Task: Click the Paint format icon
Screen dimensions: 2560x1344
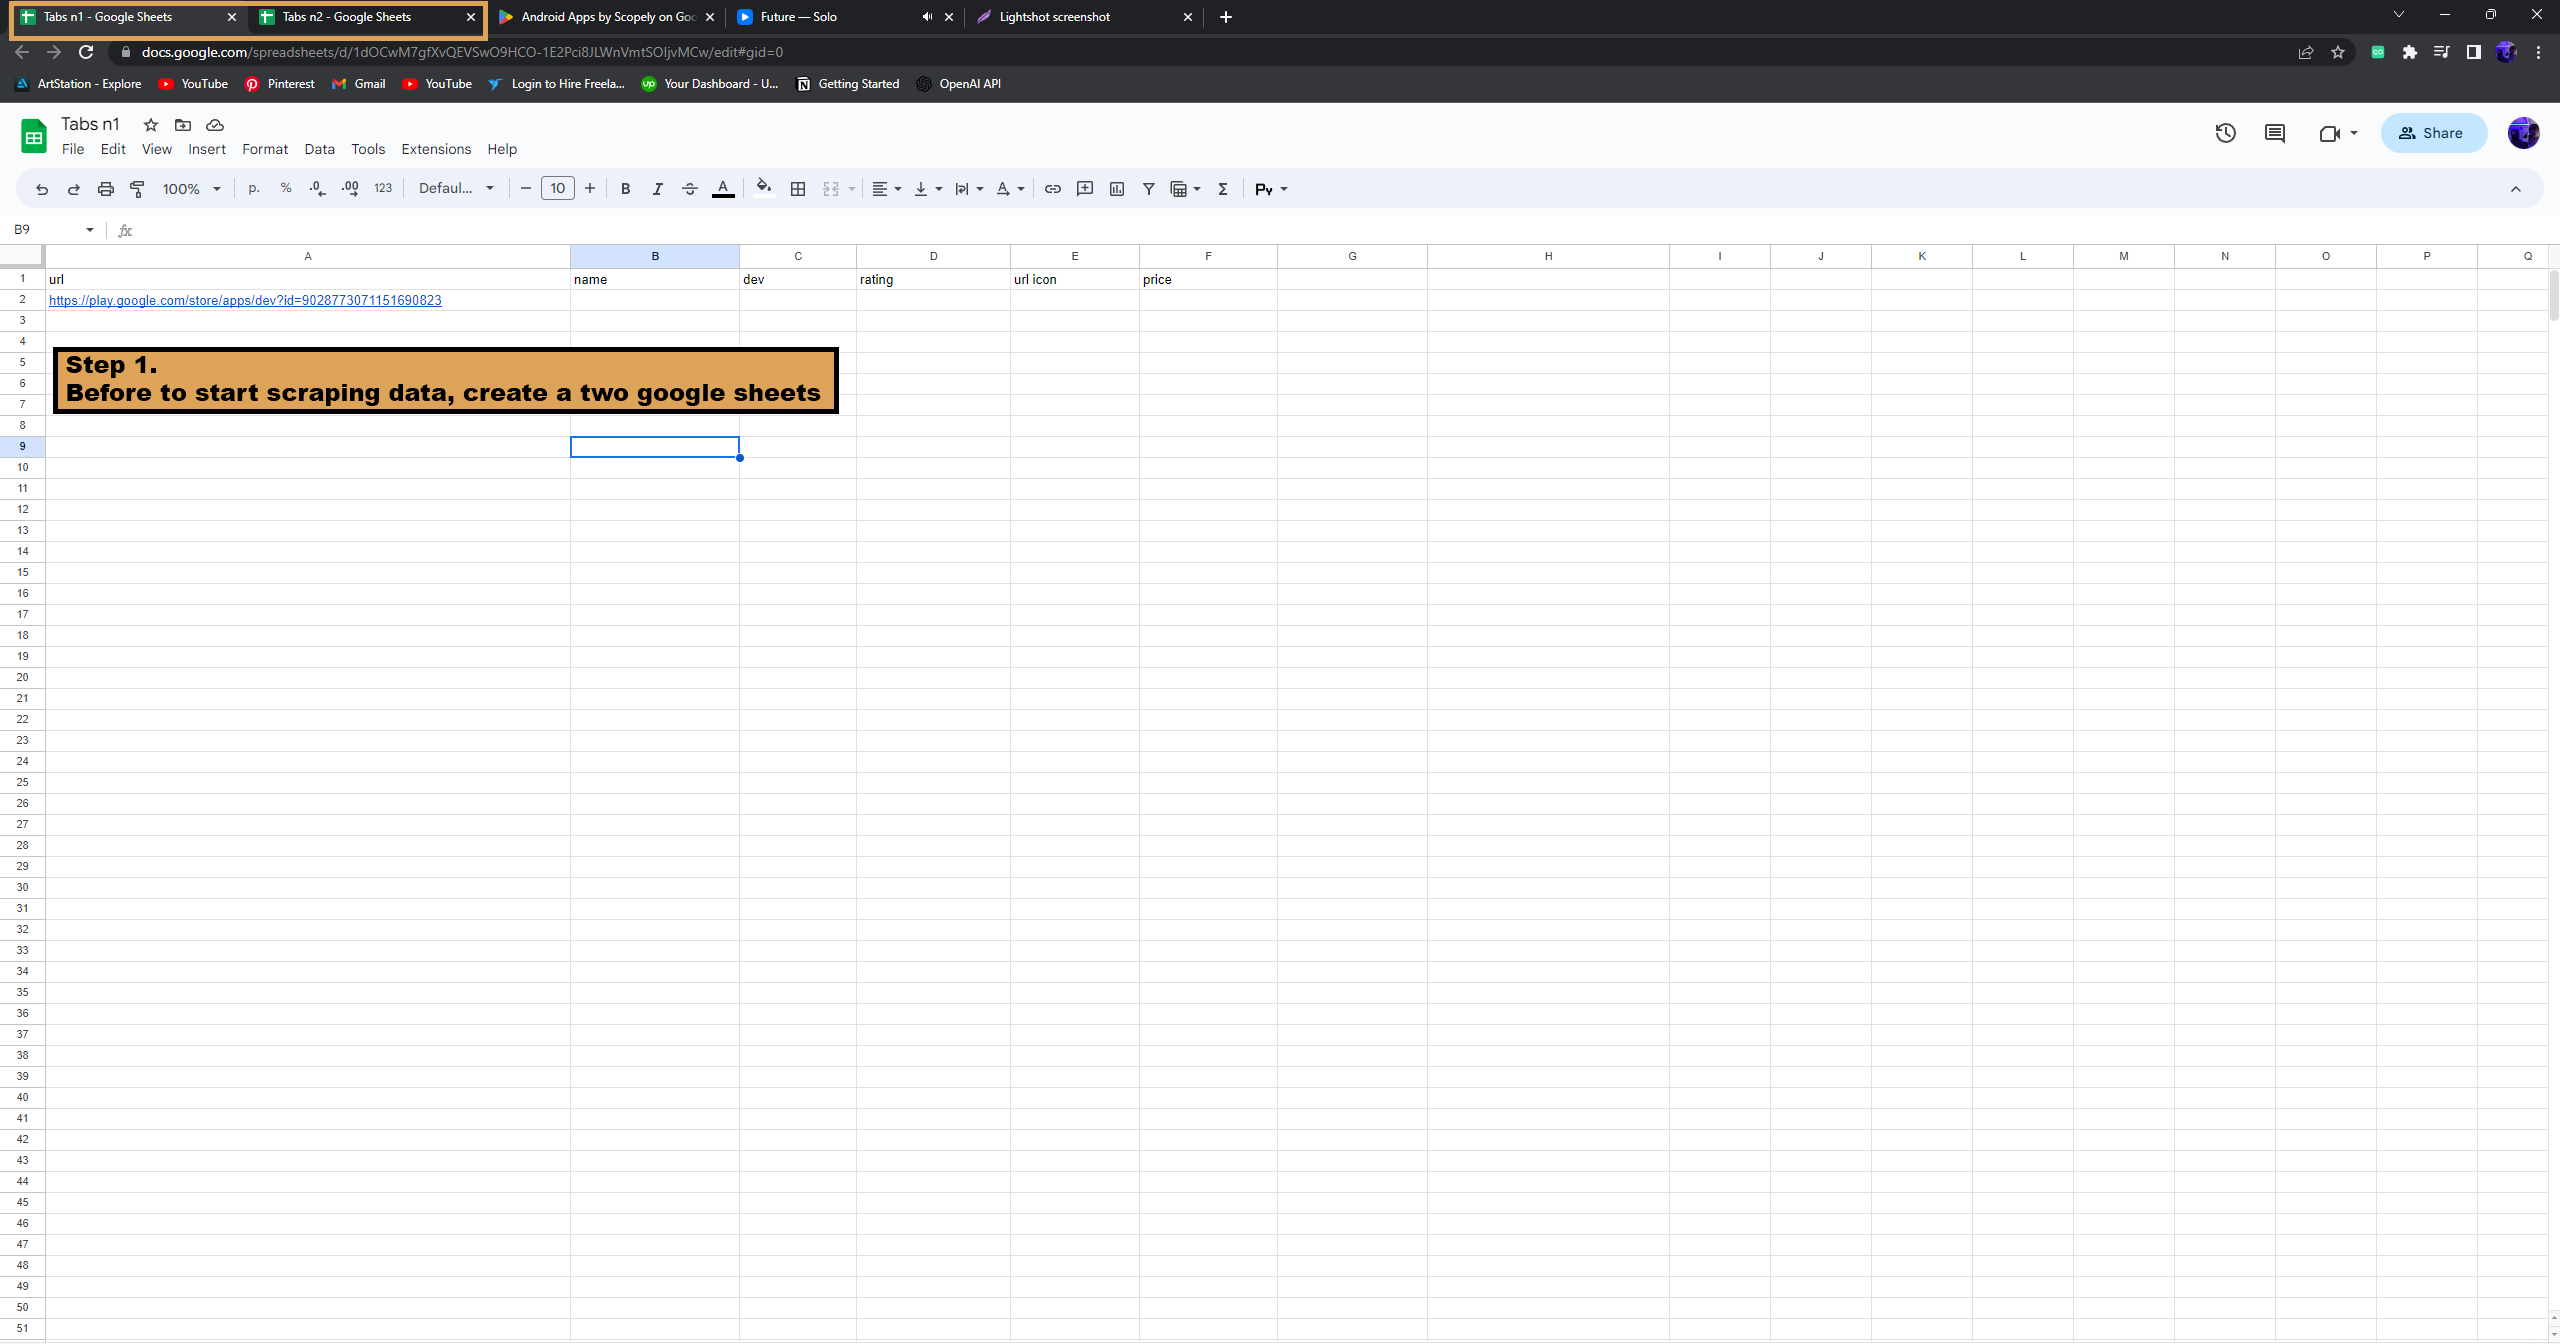Action: 138,189
